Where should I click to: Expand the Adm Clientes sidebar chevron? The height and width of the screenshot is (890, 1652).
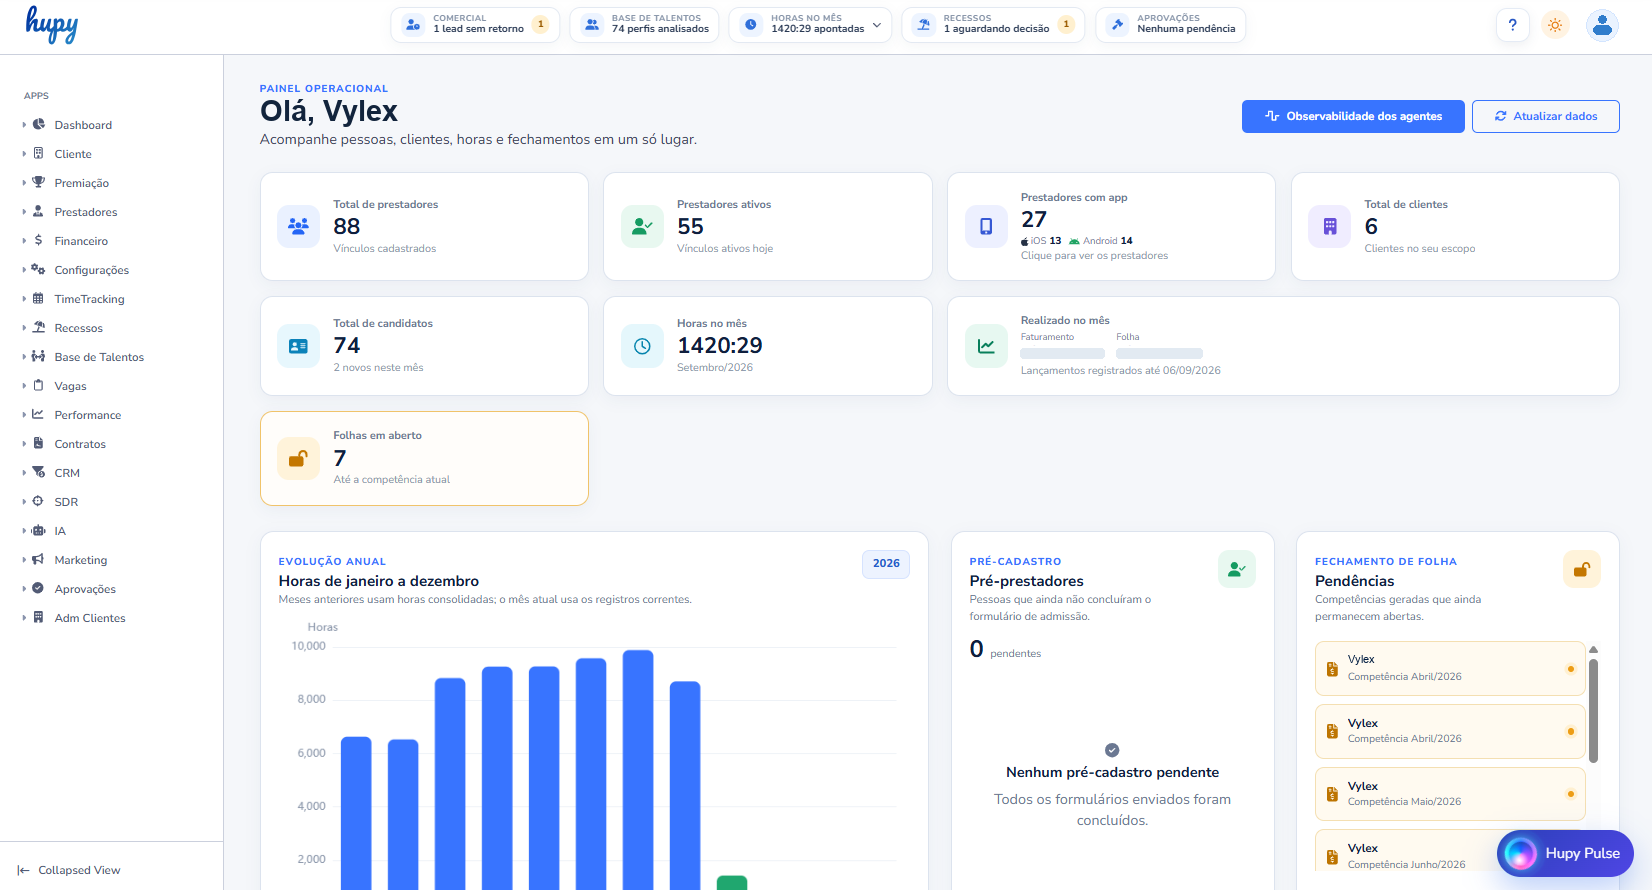24,618
